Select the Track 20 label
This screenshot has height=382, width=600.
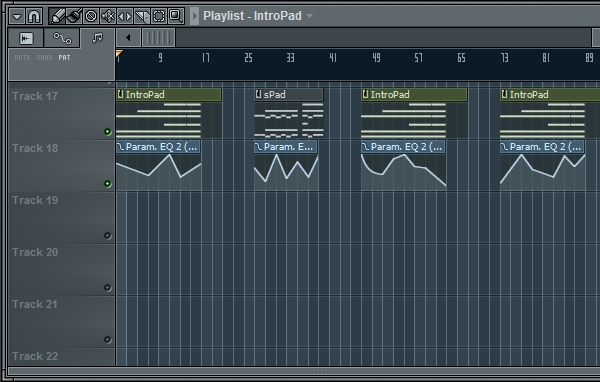point(35,253)
